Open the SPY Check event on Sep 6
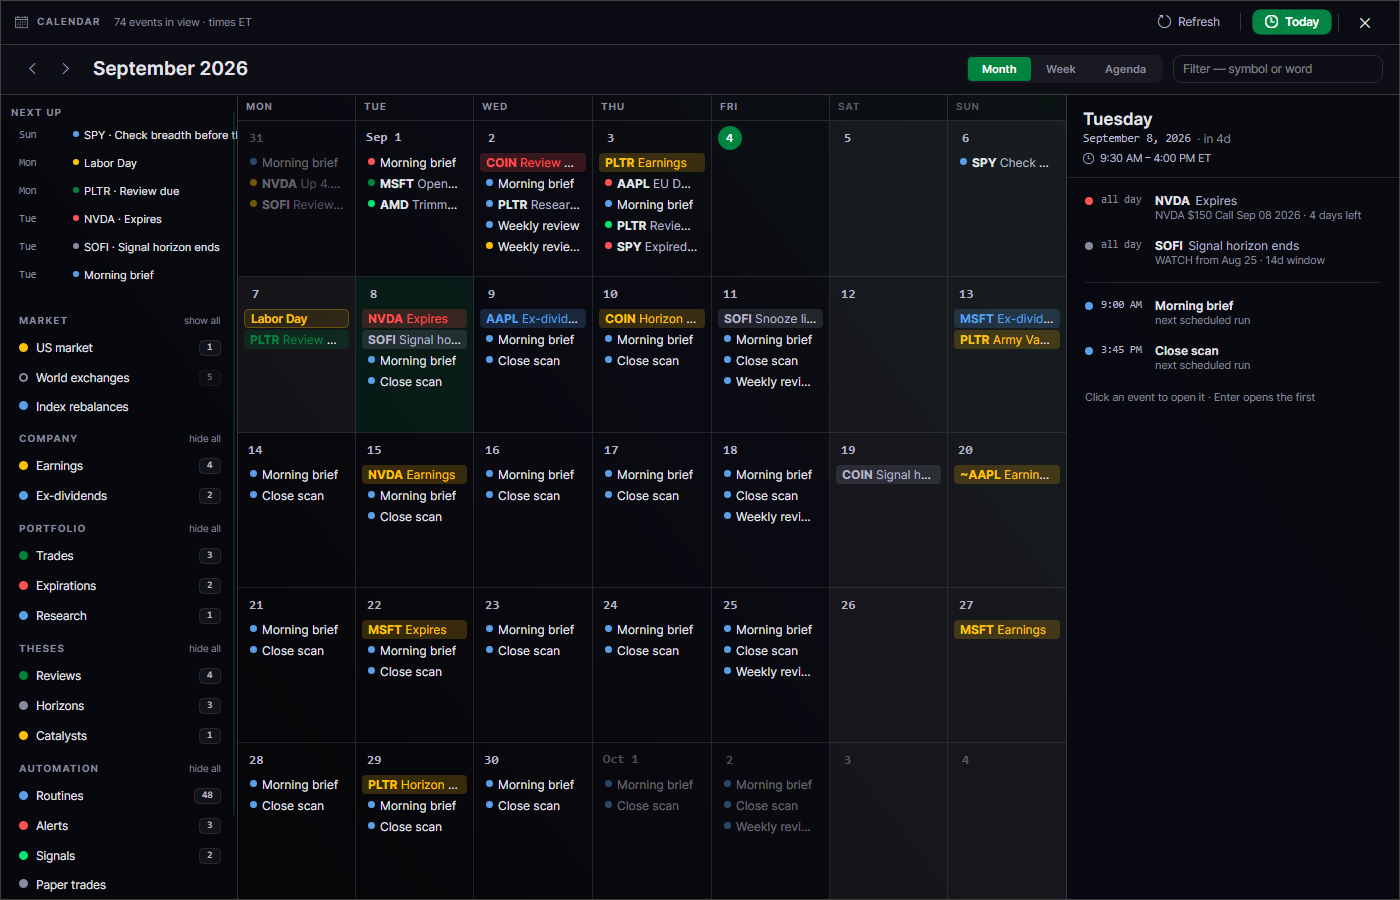1400x900 pixels. [x=1007, y=163]
